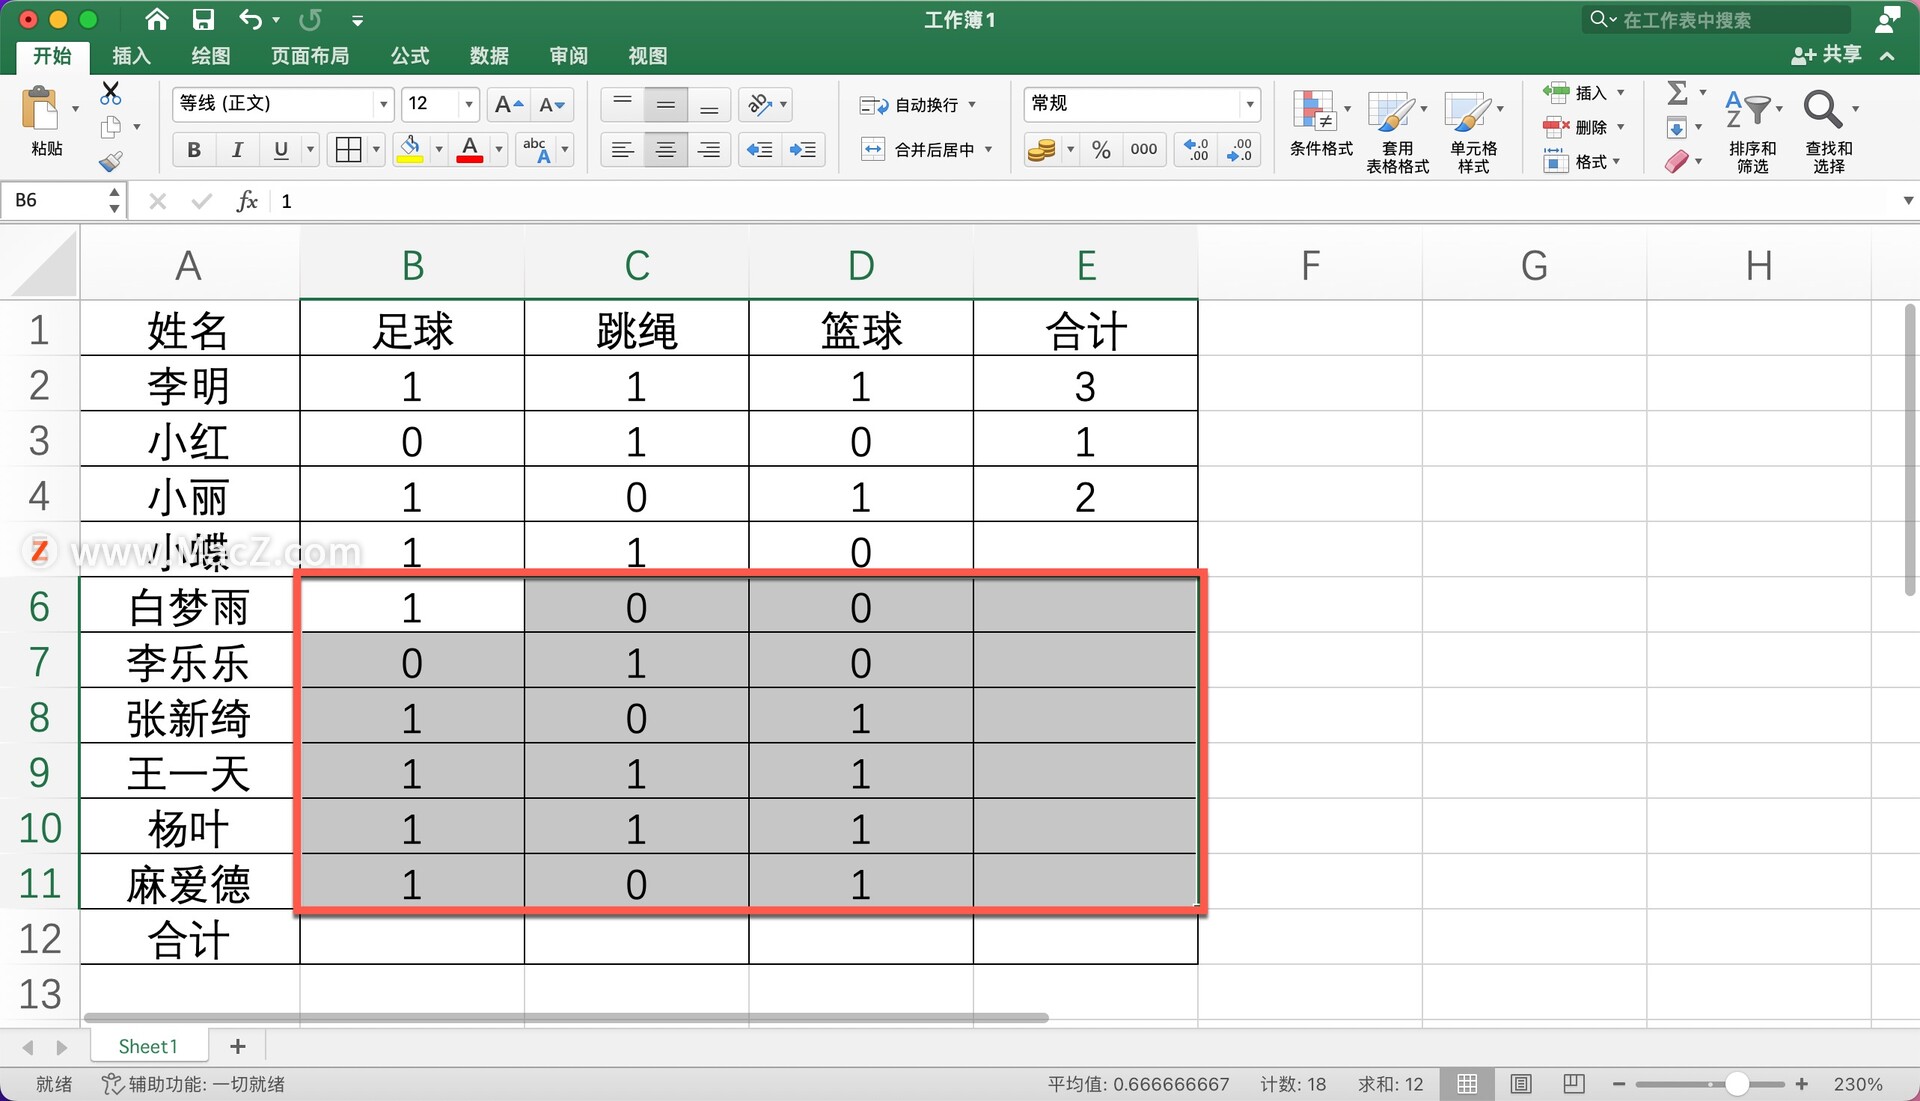Image resolution: width=1920 pixels, height=1101 pixels.
Task: Switch to 页面布局 ribbon tab
Action: click(310, 56)
